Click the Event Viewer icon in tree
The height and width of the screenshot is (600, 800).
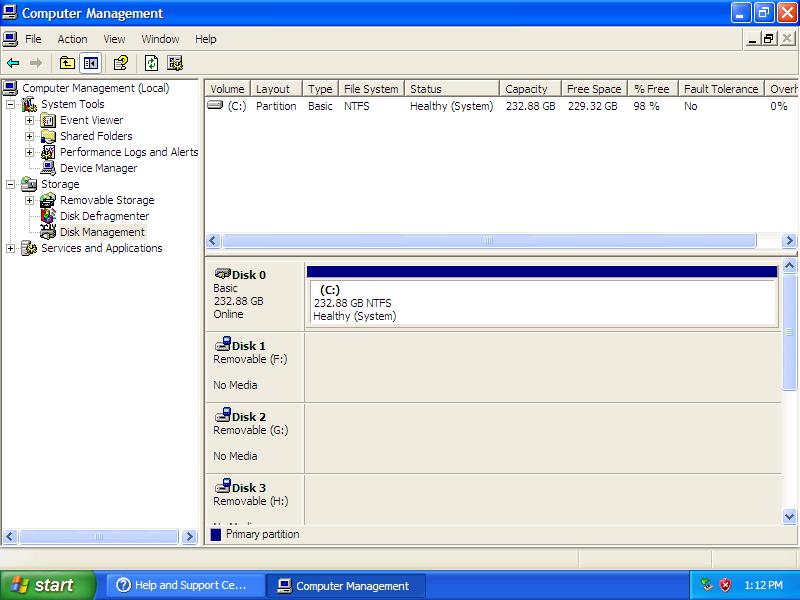pos(48,120)
